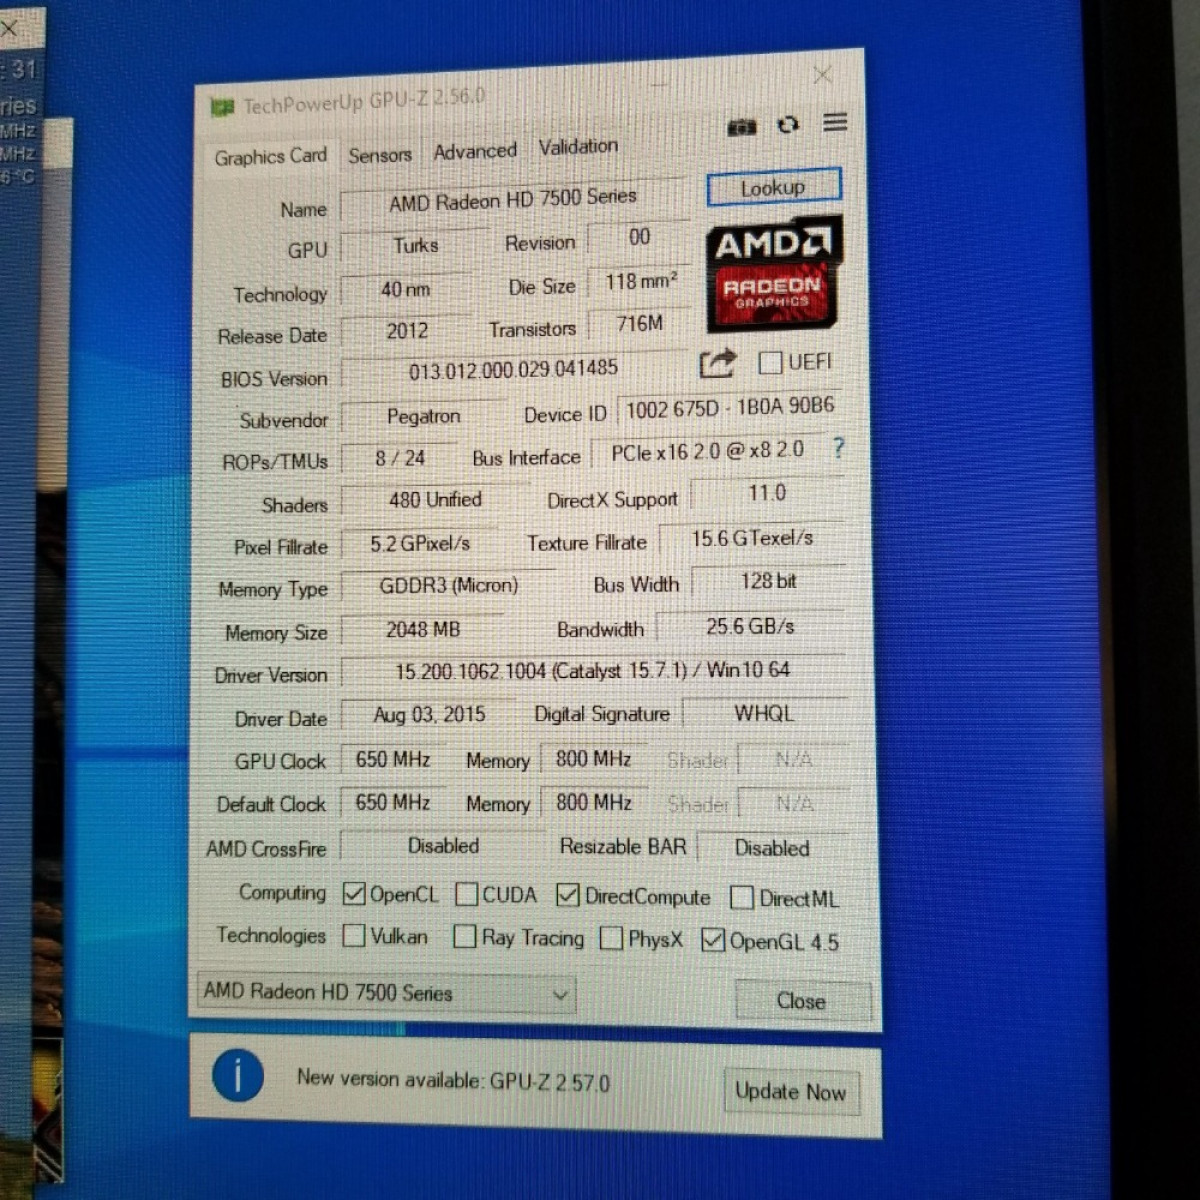Click the blue info icon in update bar
The width and height of the screenshot is (1200, 1200).
[x=238, y=1076]
